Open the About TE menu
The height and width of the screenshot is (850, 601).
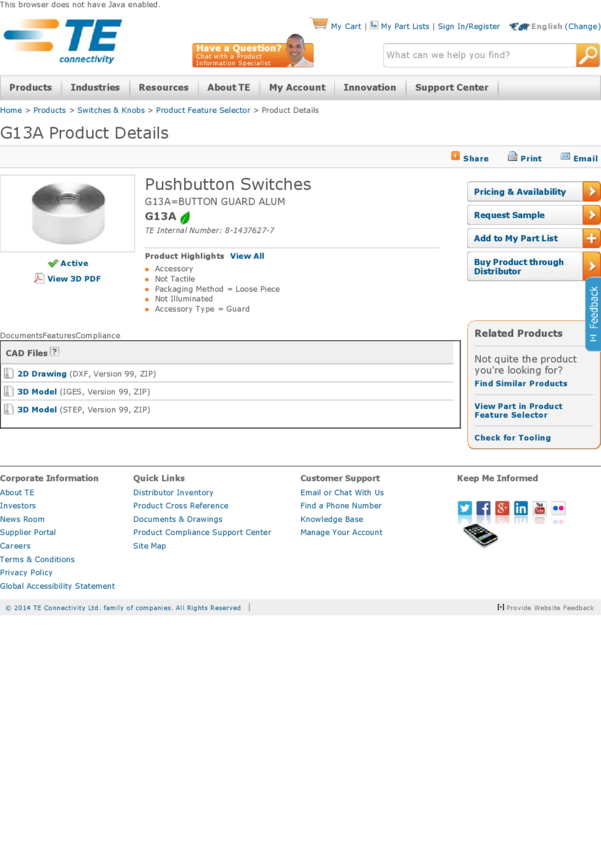click(229, 87)
